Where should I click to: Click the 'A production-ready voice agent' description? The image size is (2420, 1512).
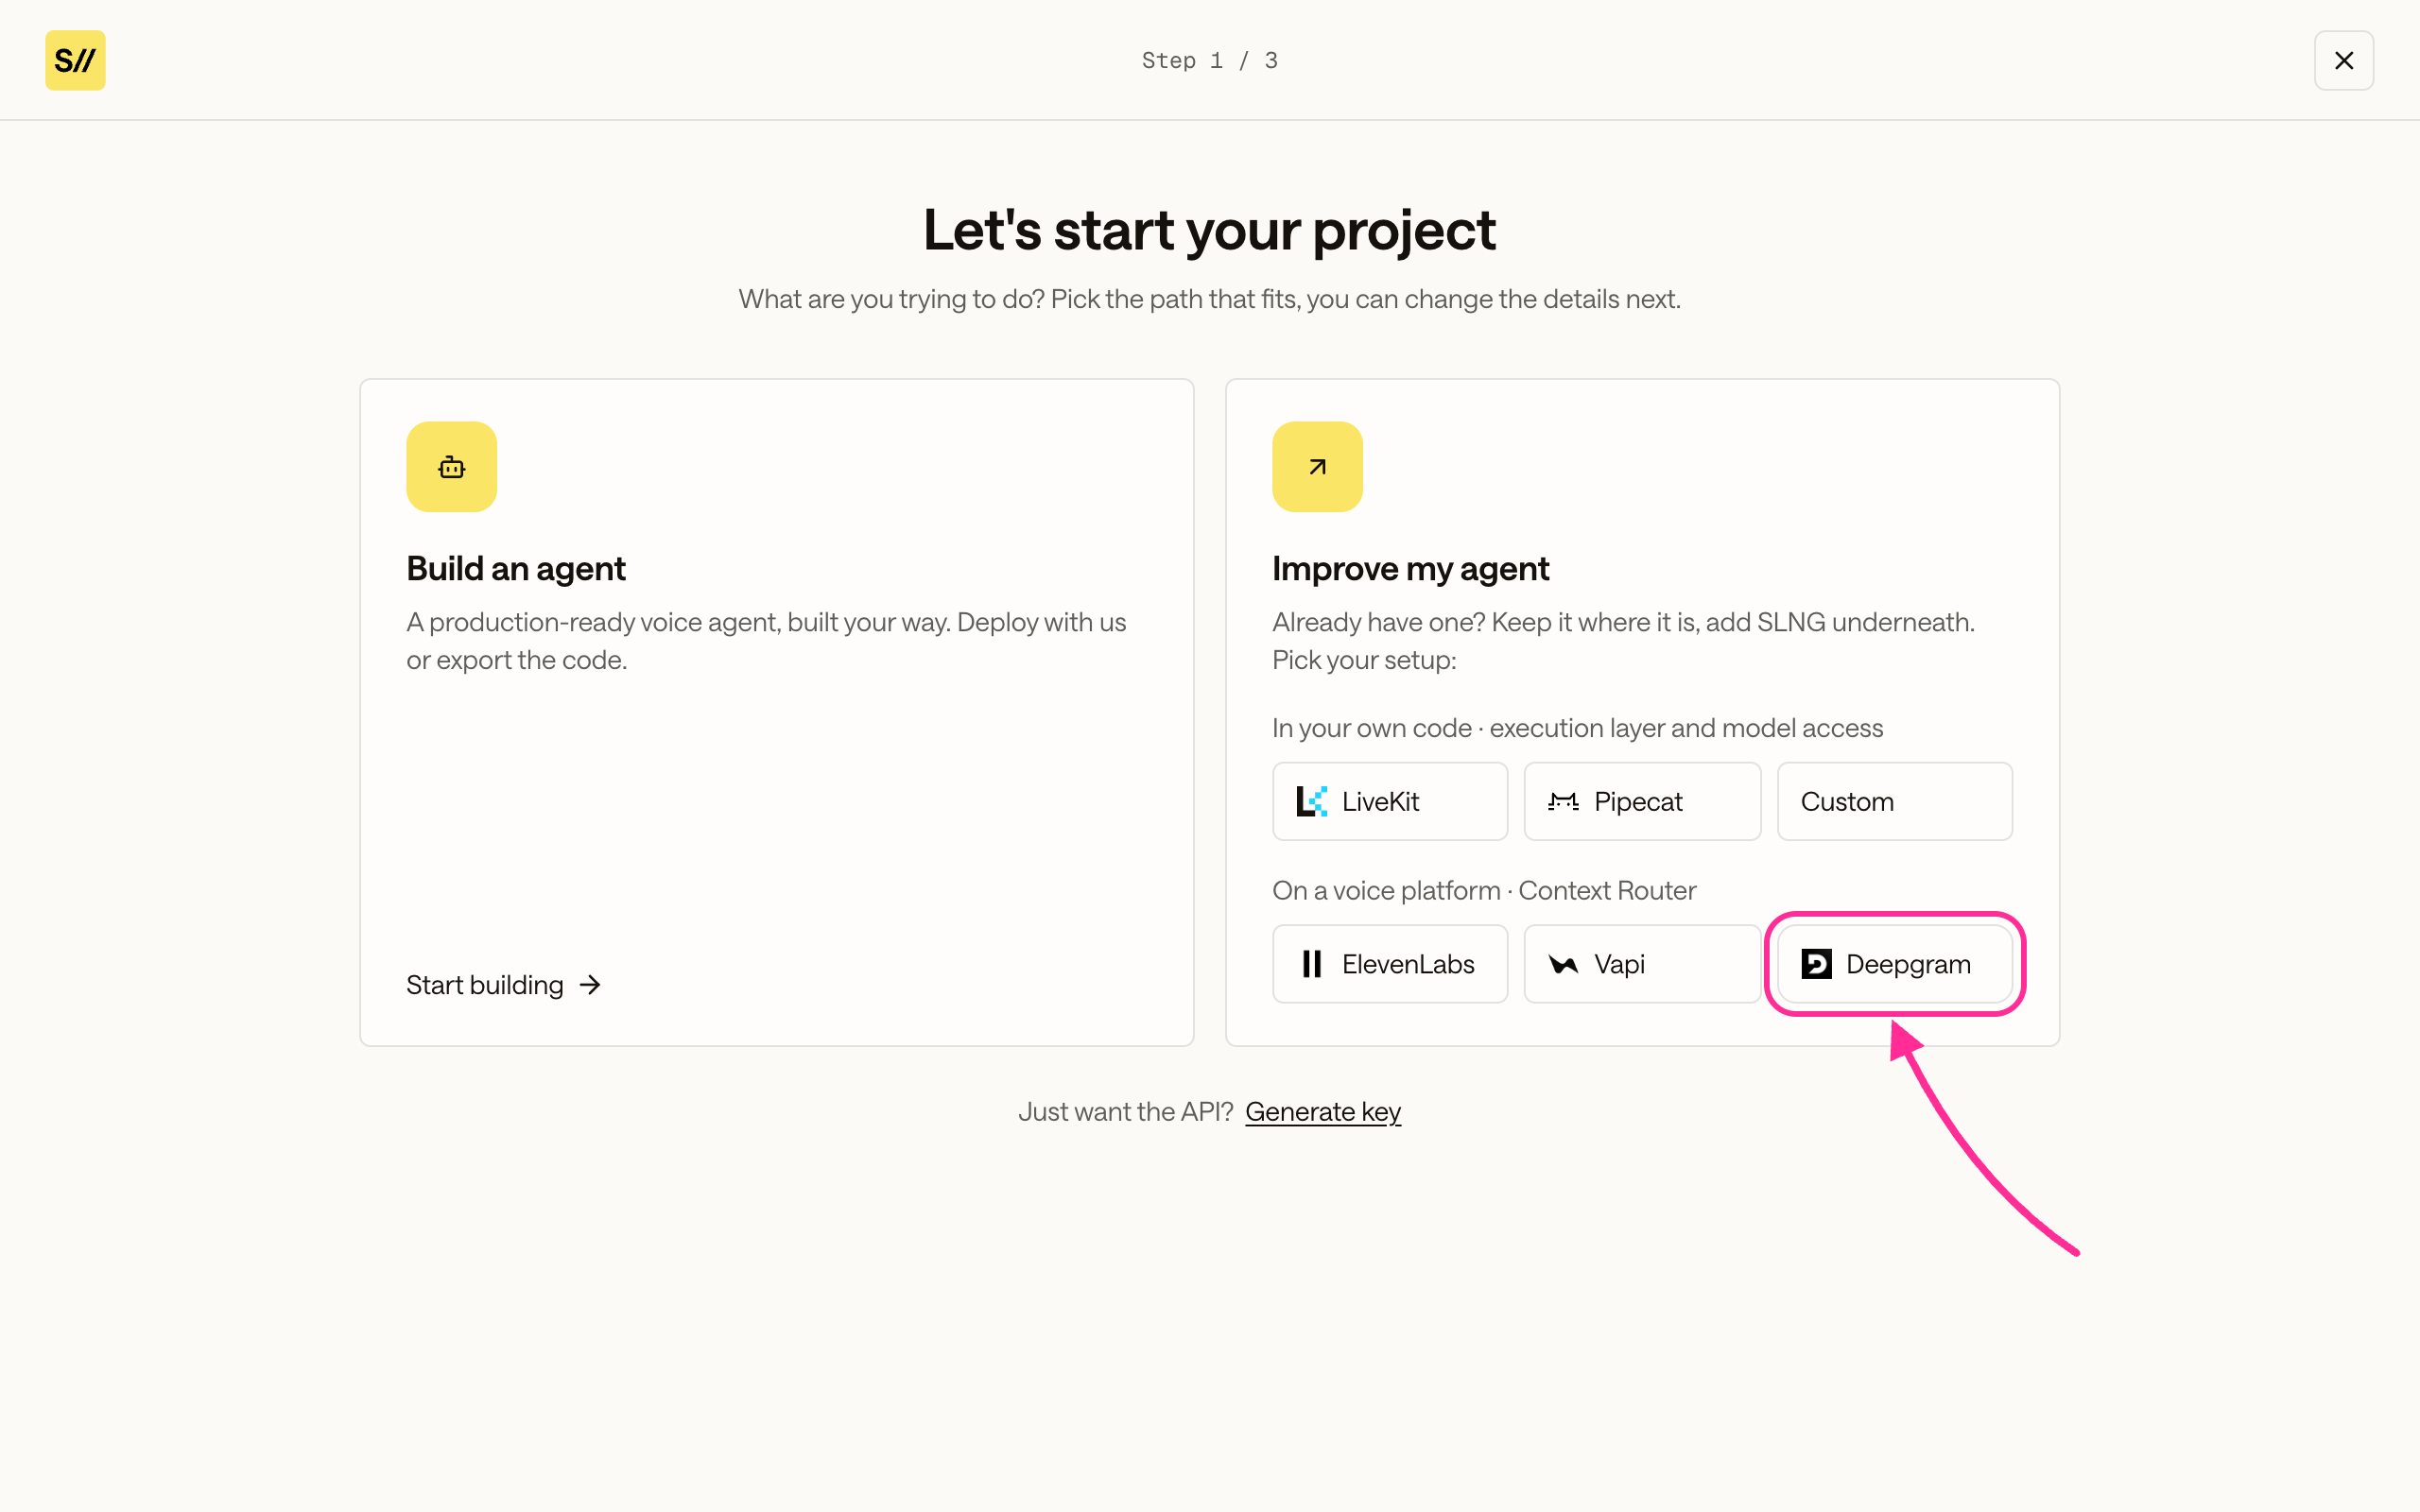coord(766,641)
